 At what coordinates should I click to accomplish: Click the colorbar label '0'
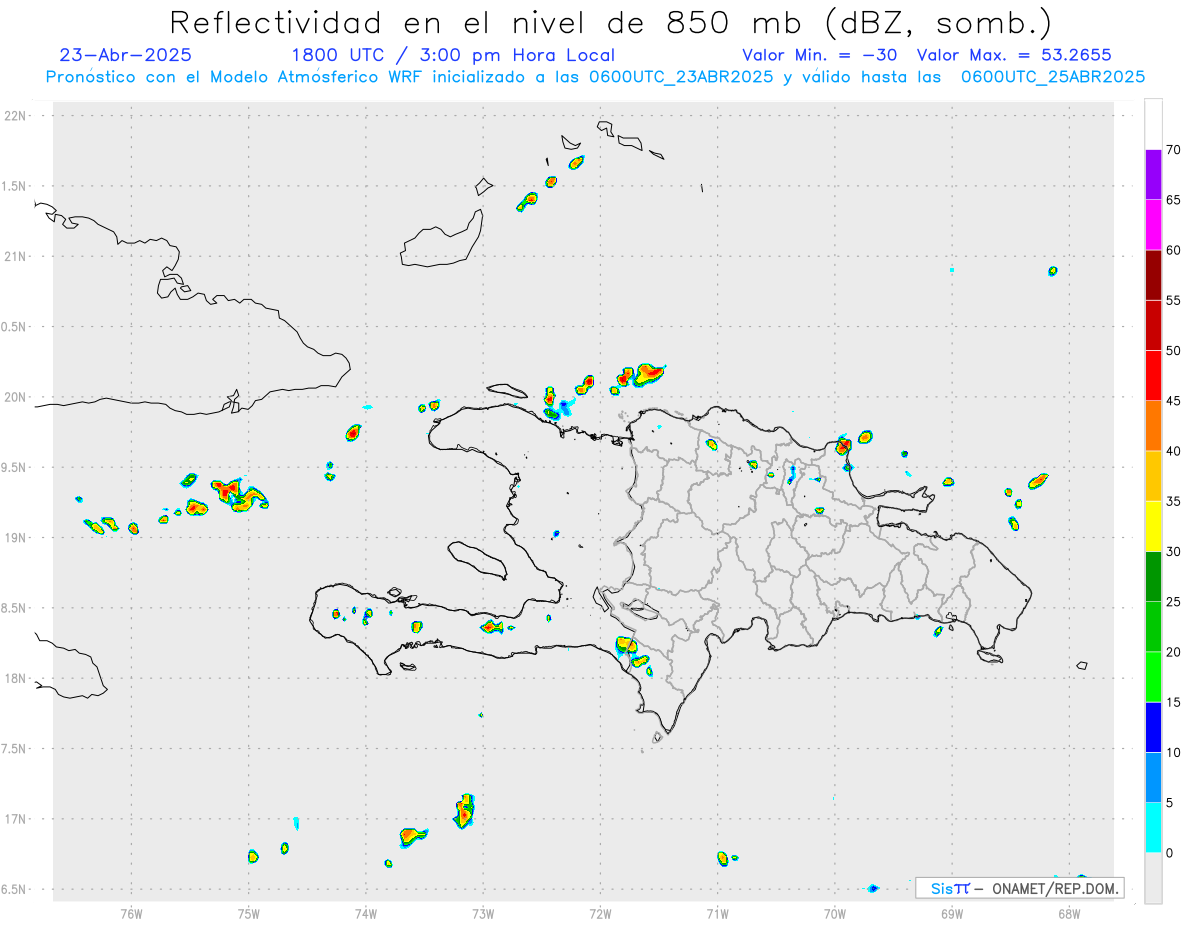(1169, 852)
